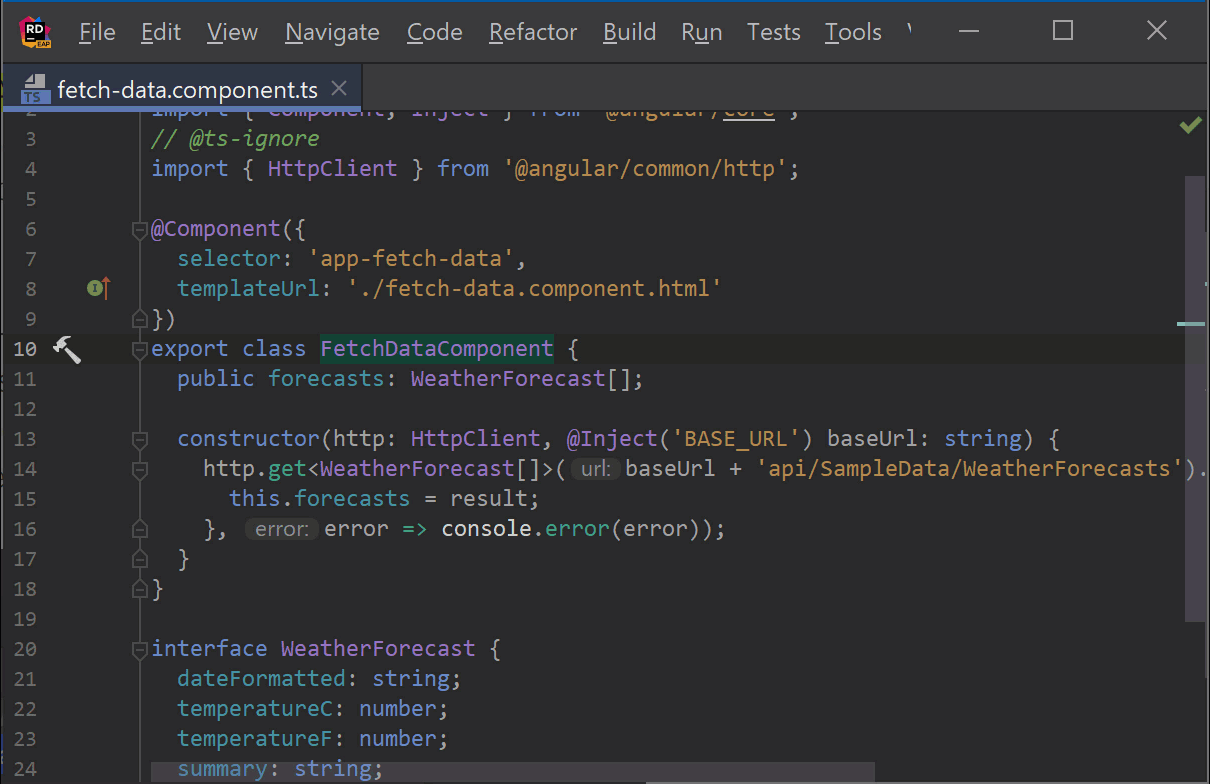Click the teal marker stripe on the error stripe
The image size is (1210, 784).
tap(1191, 324)
